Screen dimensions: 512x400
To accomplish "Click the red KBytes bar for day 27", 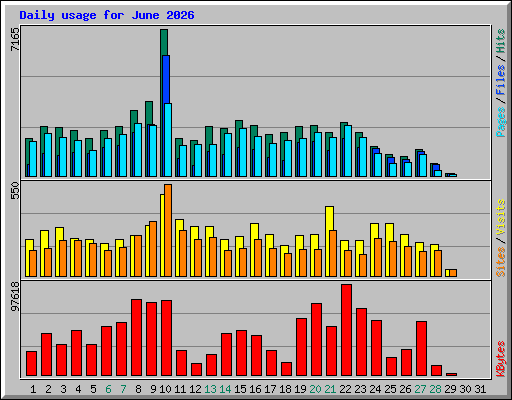I will point(421,349).
